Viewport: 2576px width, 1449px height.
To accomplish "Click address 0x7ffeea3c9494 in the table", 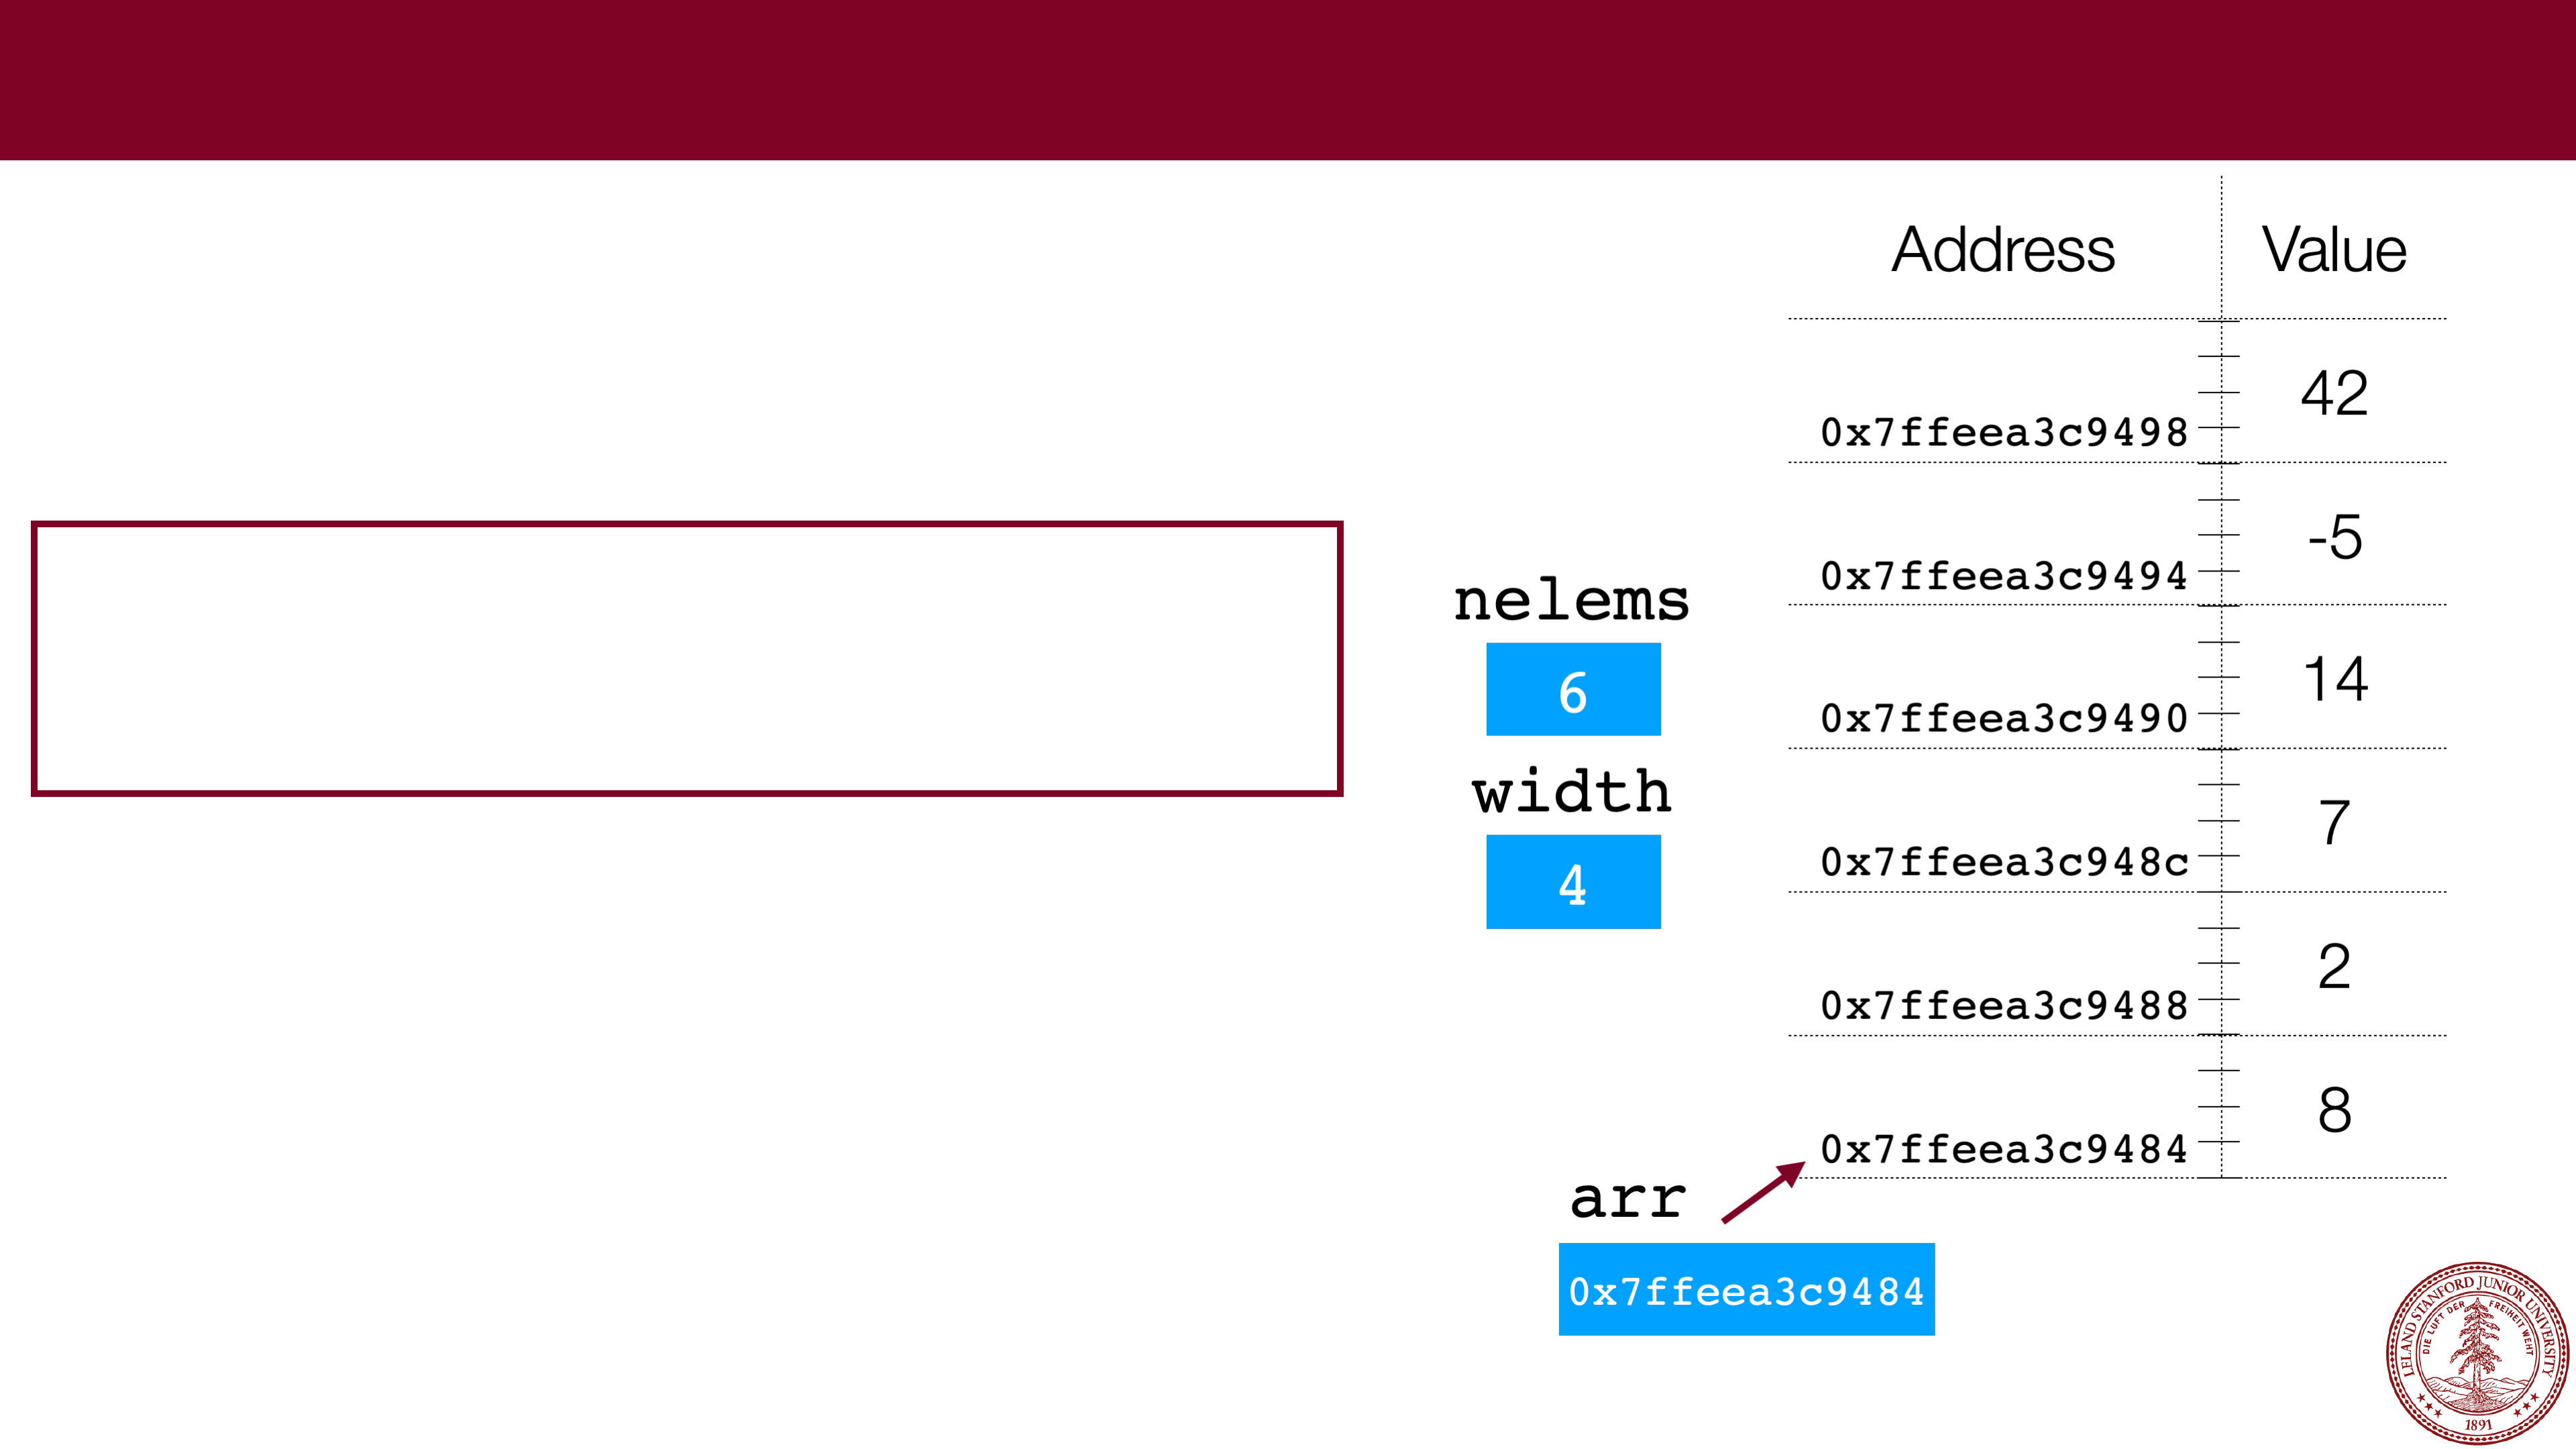I will pyautogui.click(x=2004, y=577).
